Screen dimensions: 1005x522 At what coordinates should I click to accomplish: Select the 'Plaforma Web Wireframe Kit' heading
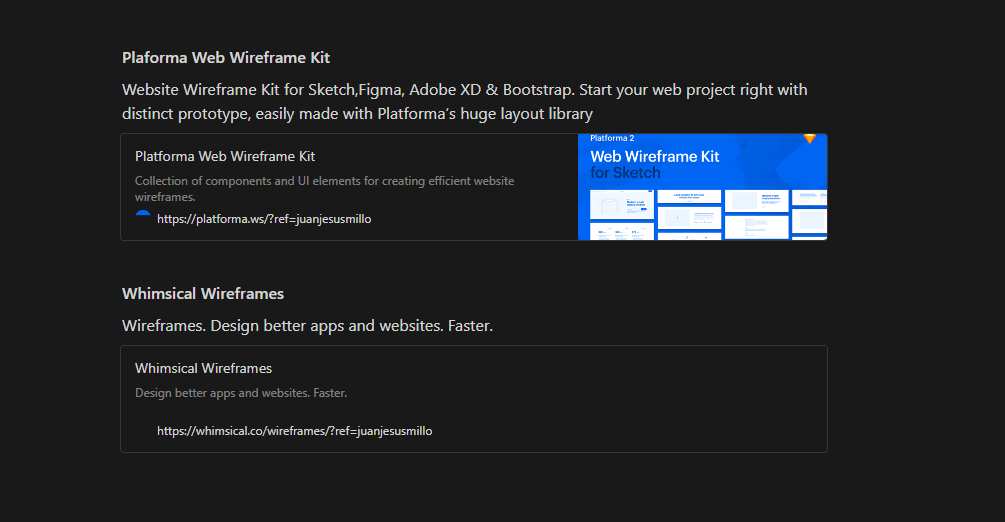226,57
